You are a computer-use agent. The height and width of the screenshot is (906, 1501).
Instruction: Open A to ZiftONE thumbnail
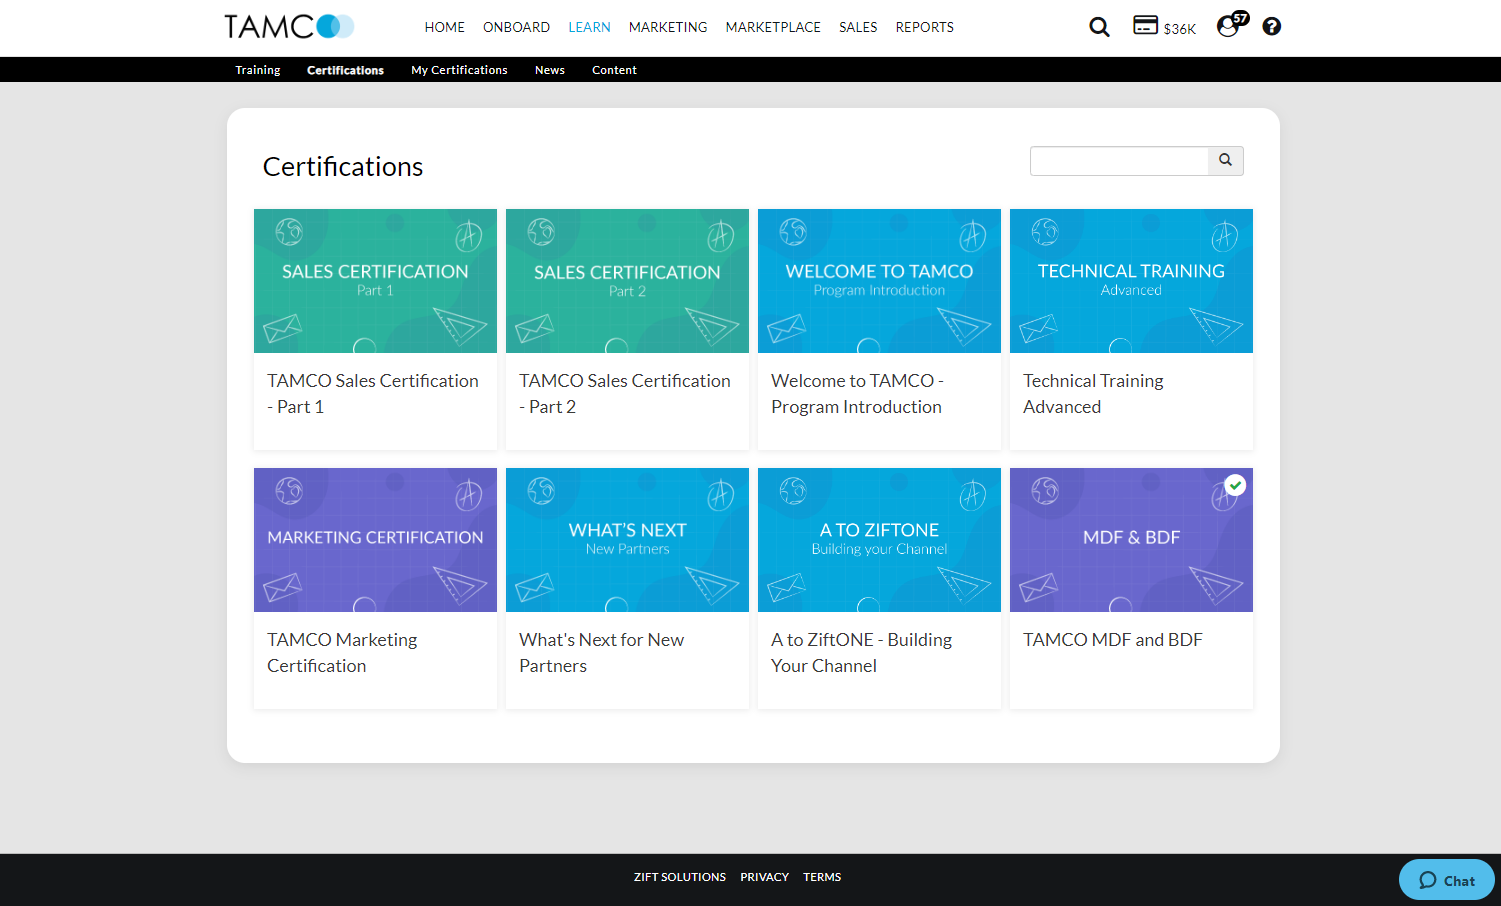click(x=879, y=540)
